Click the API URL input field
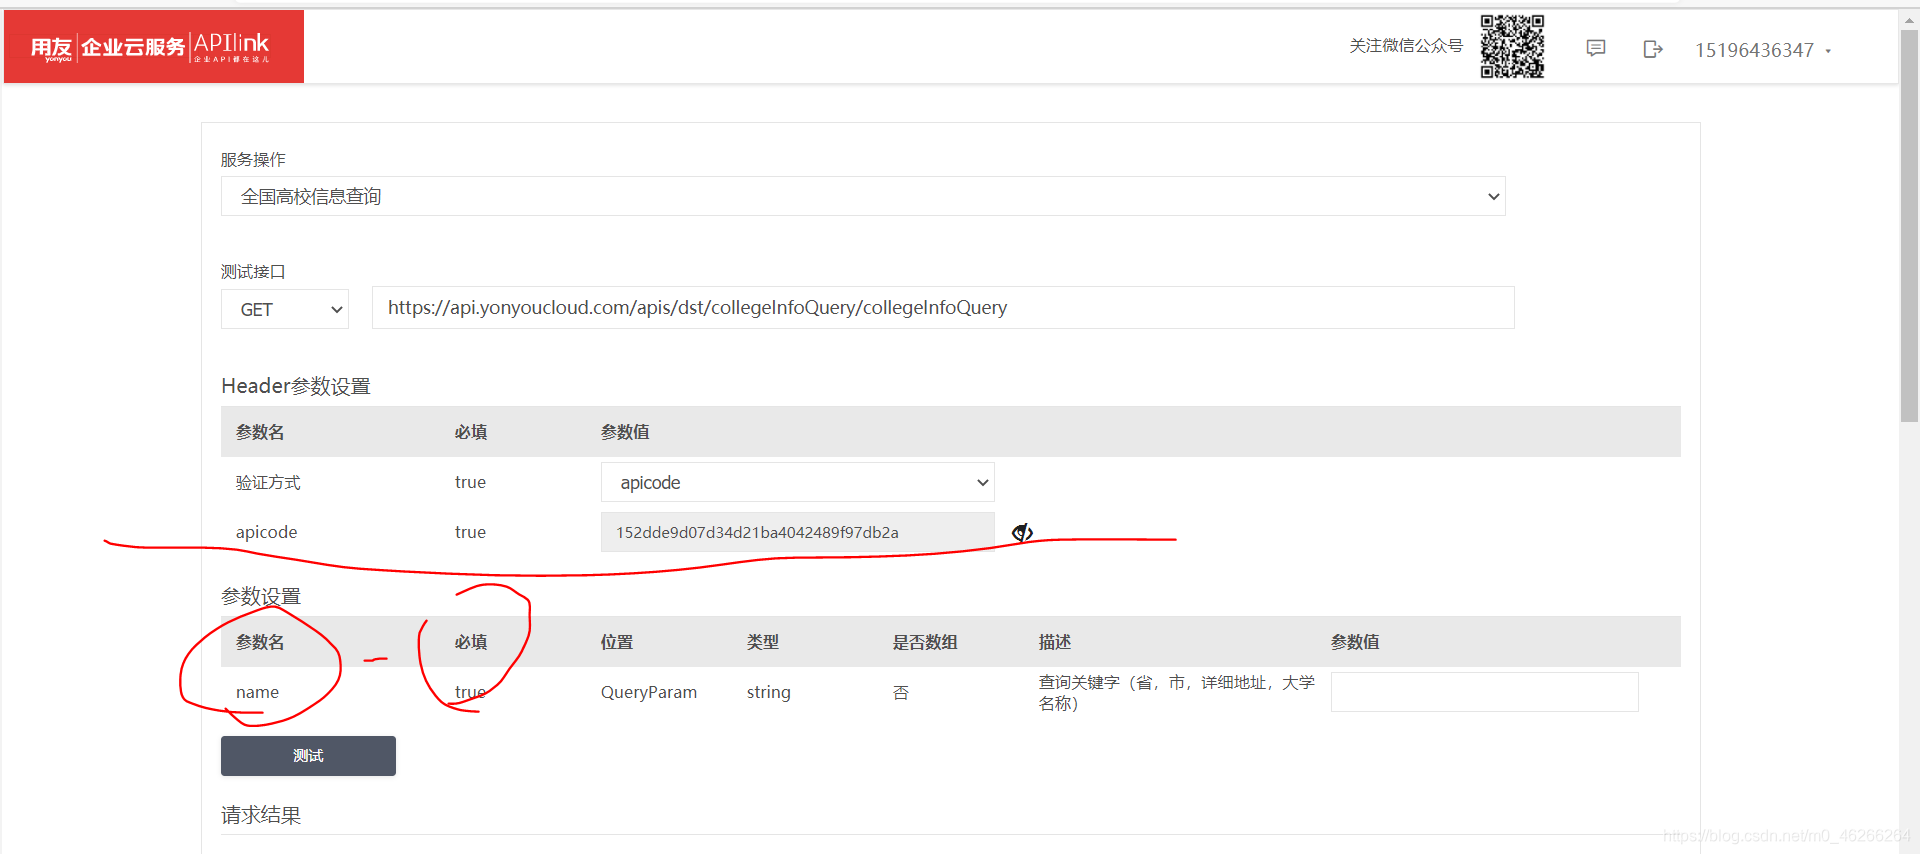The width and height of the screenshot is (1920, 854). tap(943, 308)
